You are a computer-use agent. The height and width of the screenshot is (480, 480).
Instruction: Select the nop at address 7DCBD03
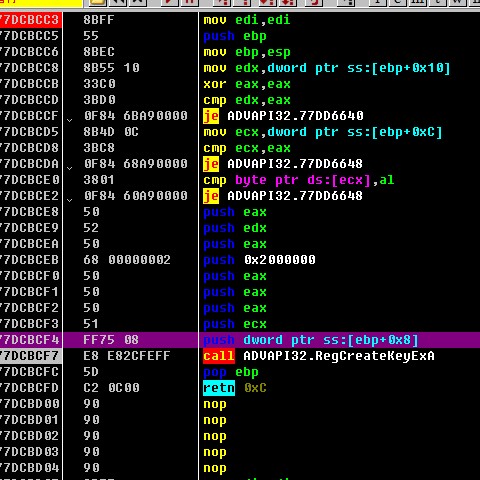[215, 453]
